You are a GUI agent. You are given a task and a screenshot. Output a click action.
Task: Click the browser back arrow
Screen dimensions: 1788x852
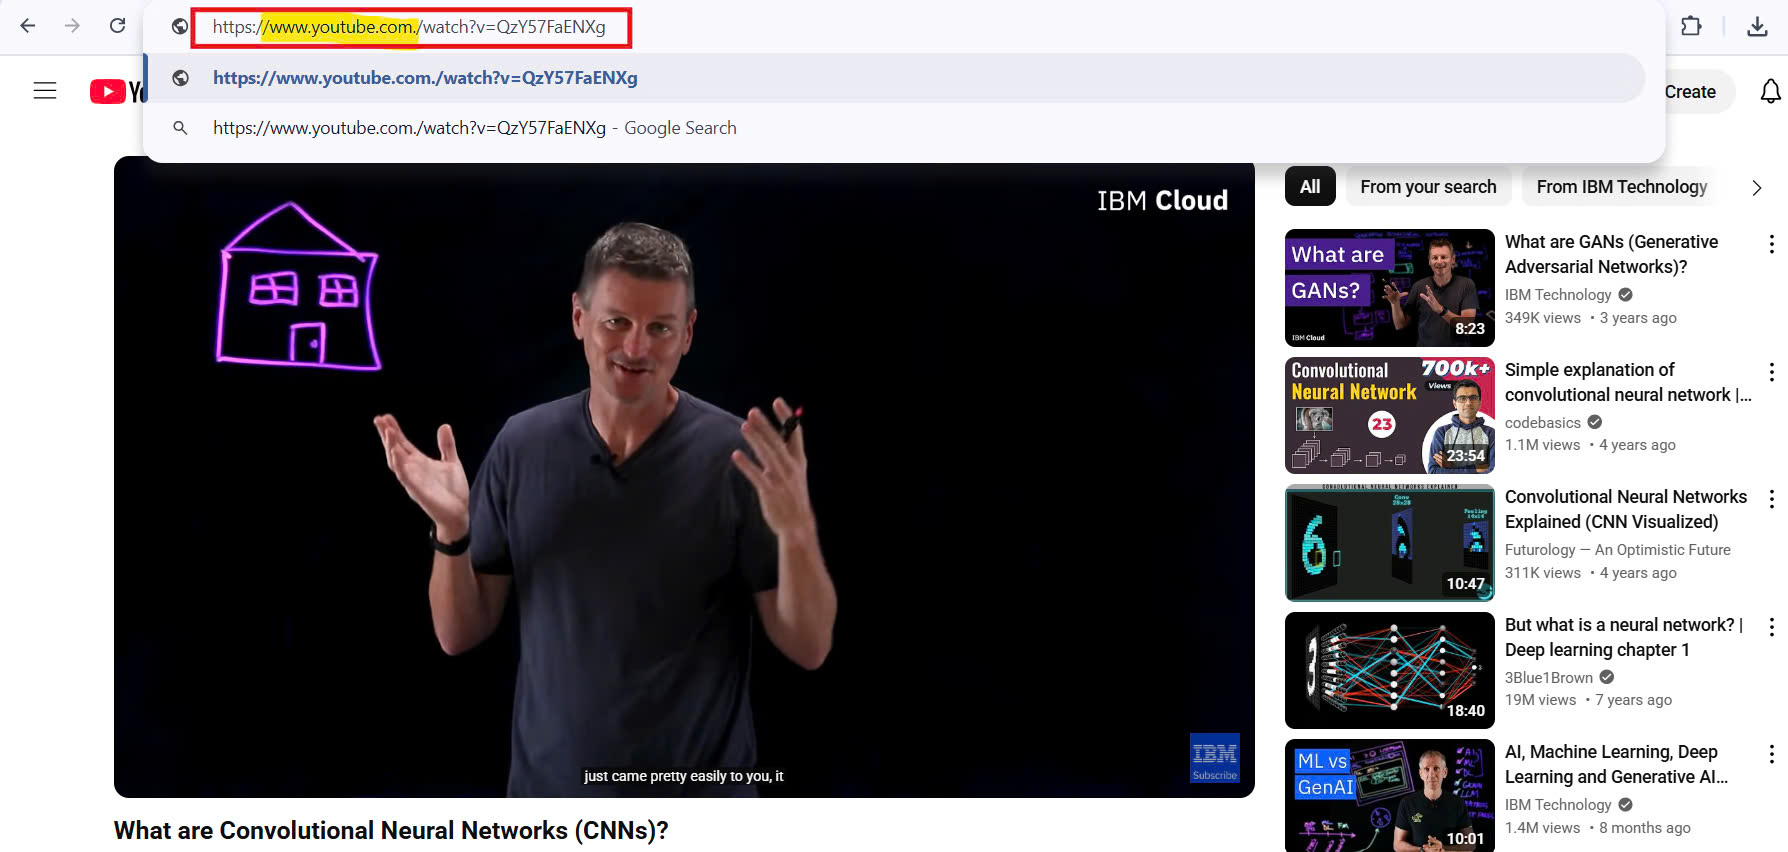click(x=28, y=26)
